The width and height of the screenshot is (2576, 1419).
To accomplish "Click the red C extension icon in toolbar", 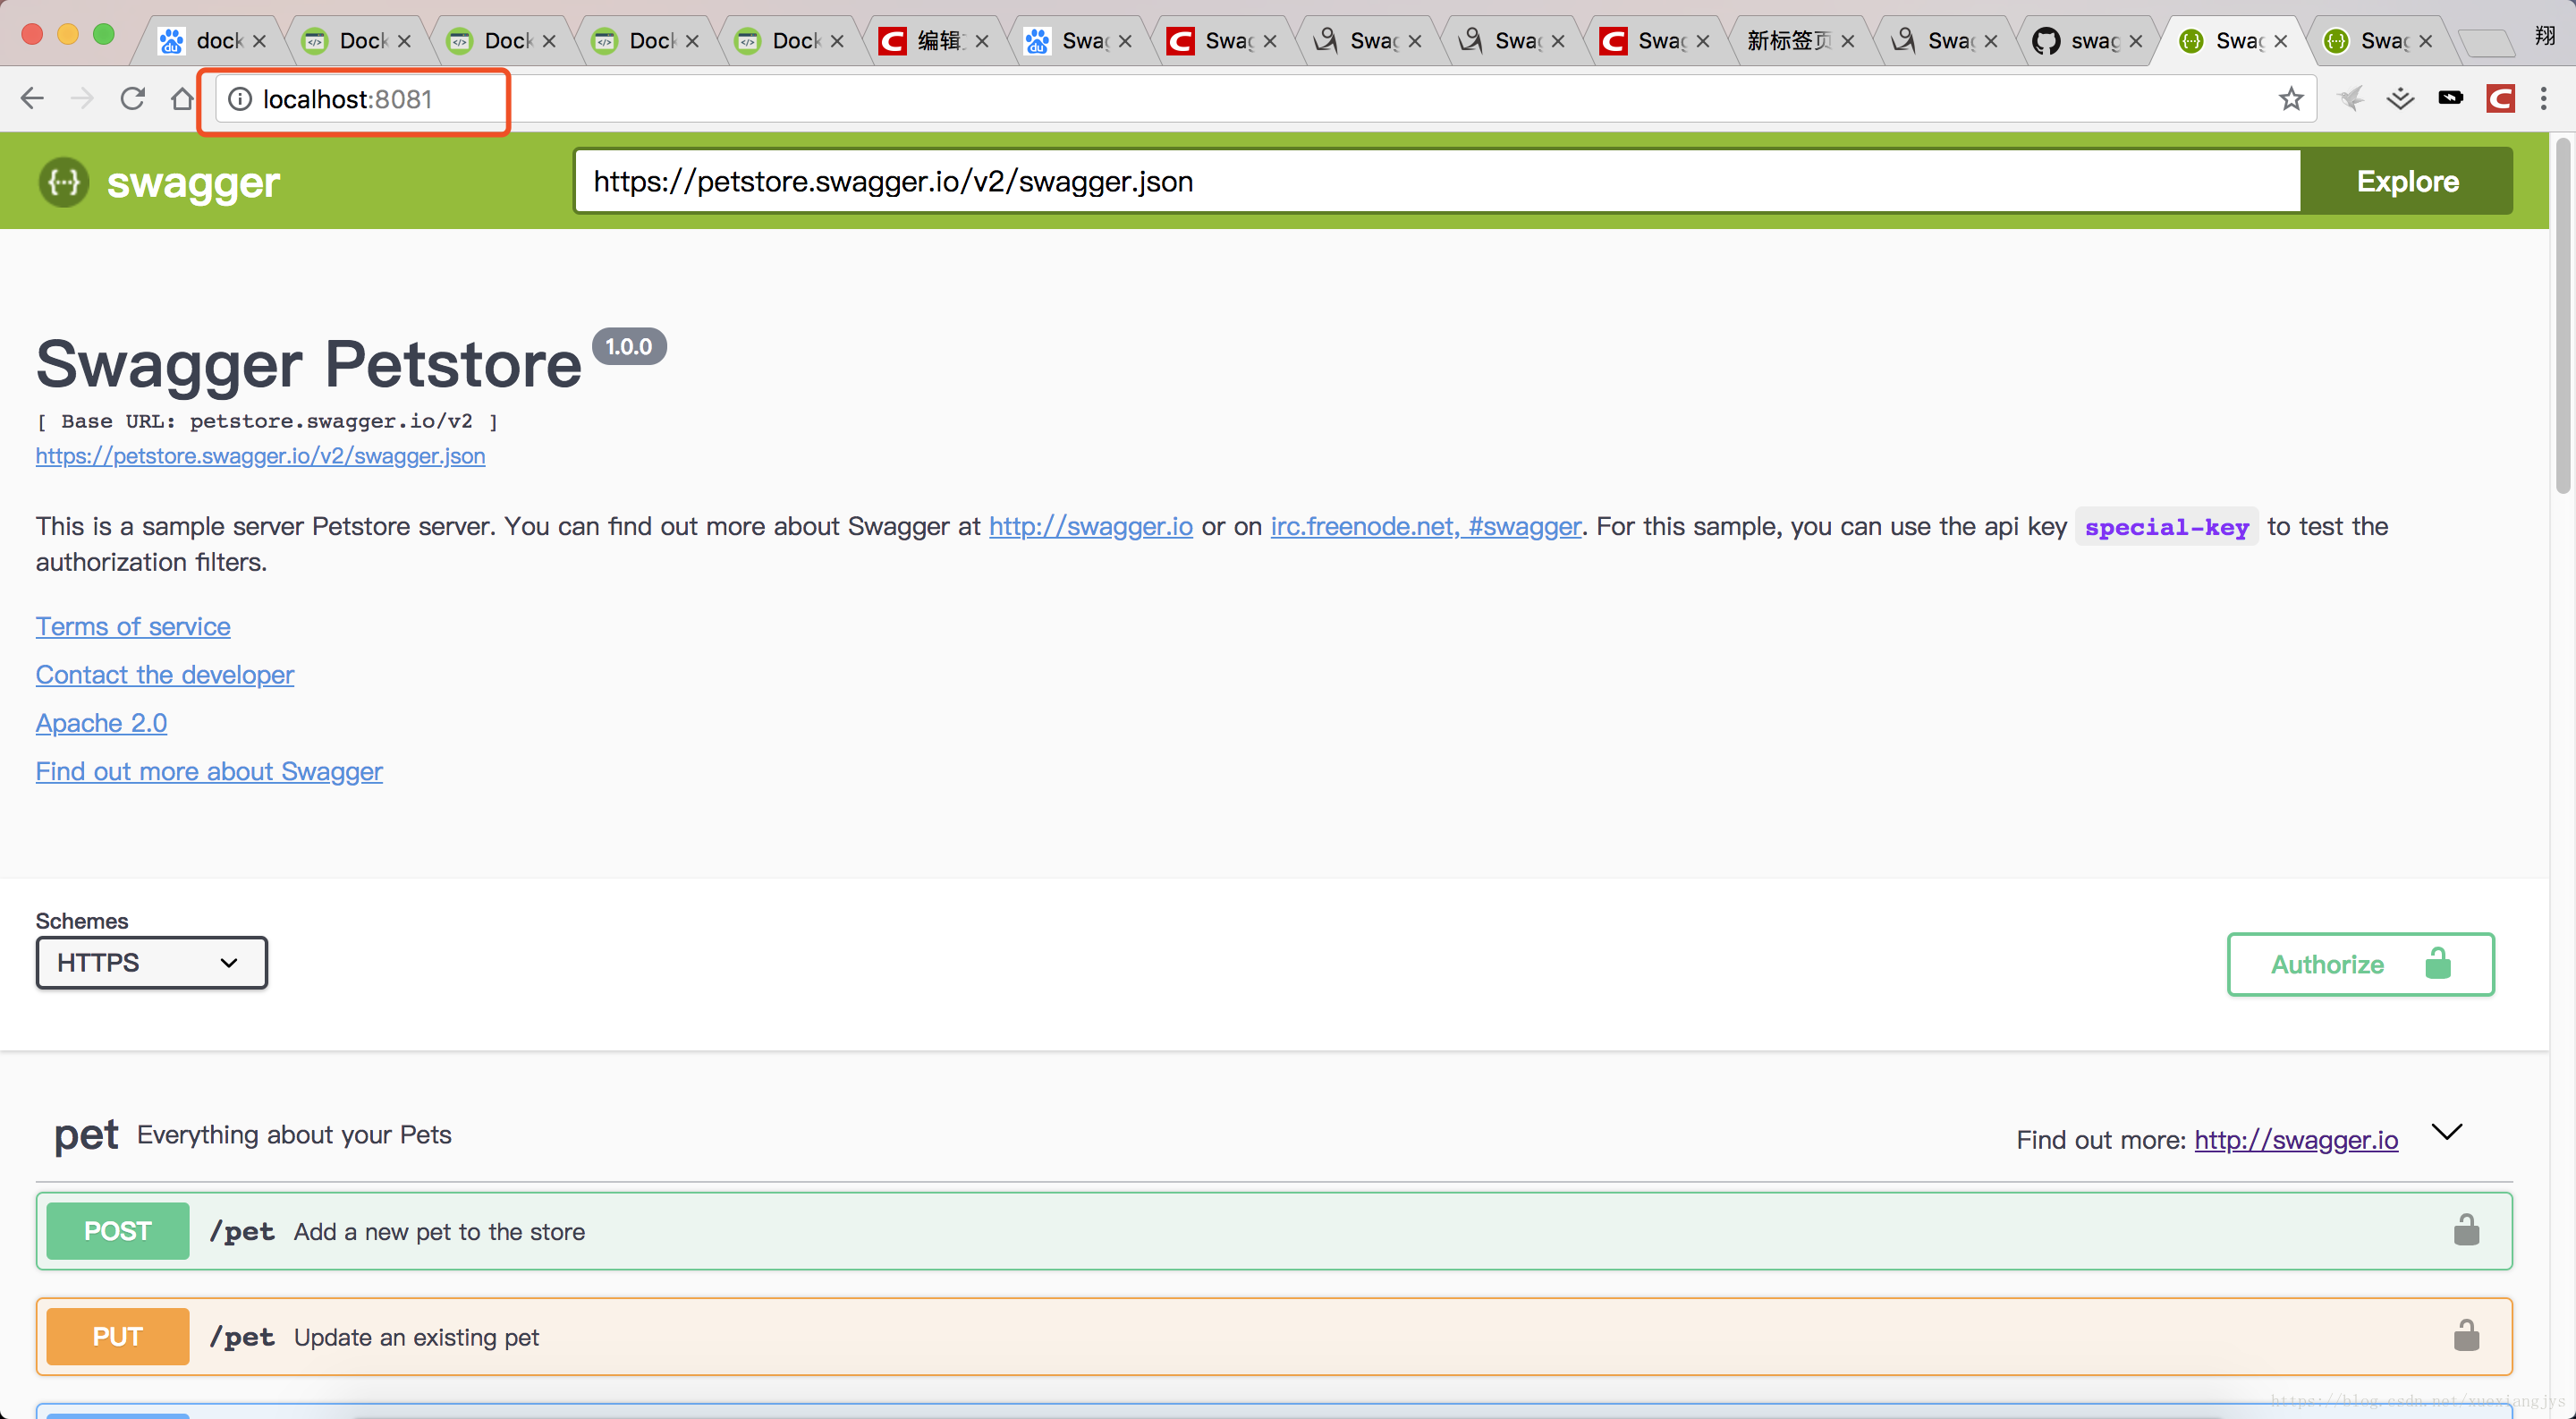I will pos(2500,98).
